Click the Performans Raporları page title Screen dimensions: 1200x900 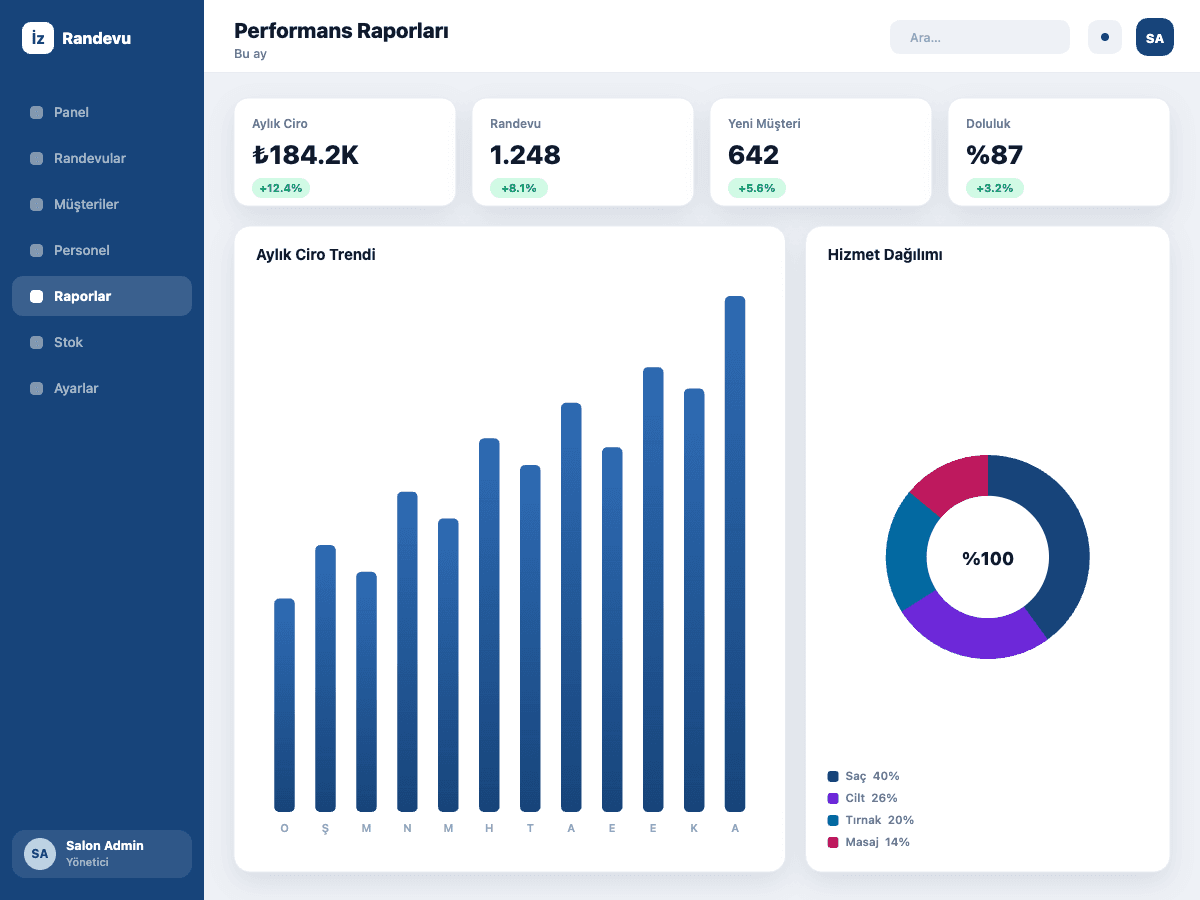pos(341,31)
